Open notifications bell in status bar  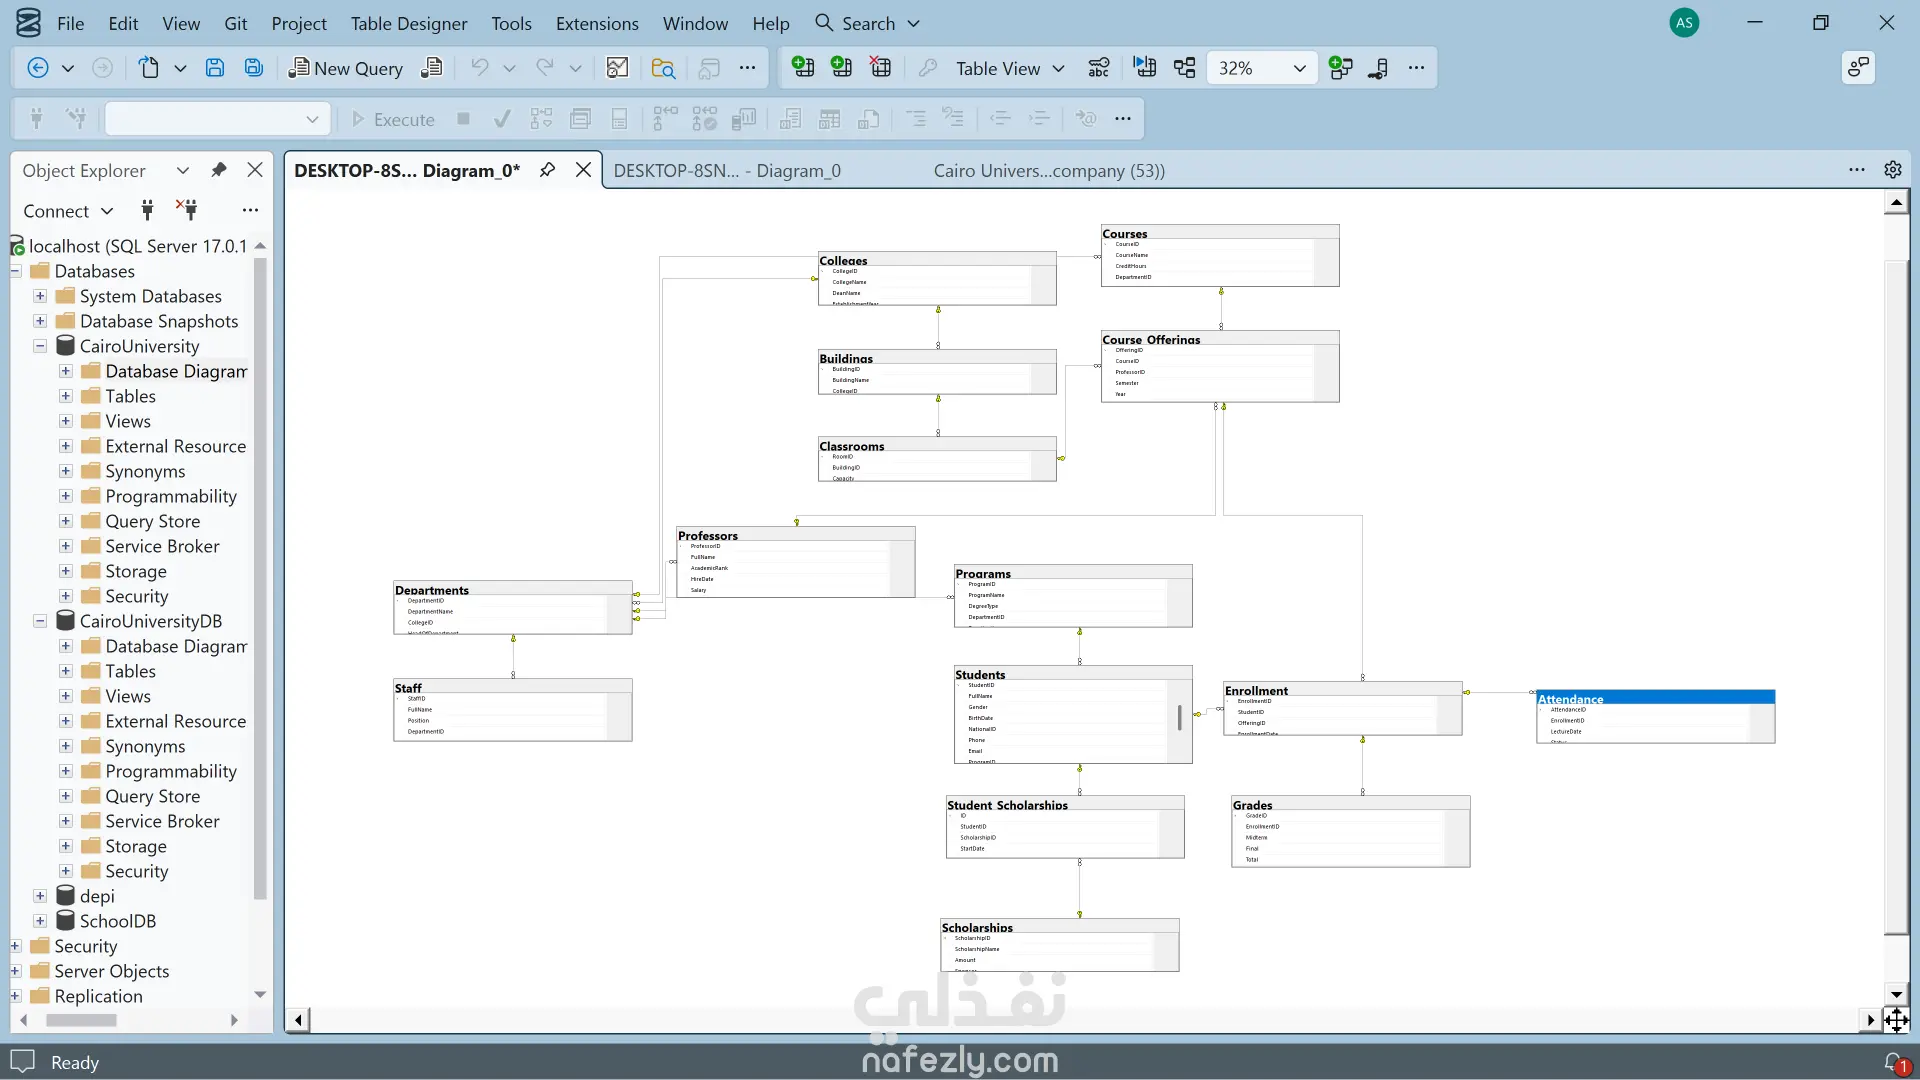pos(1893,1062)
